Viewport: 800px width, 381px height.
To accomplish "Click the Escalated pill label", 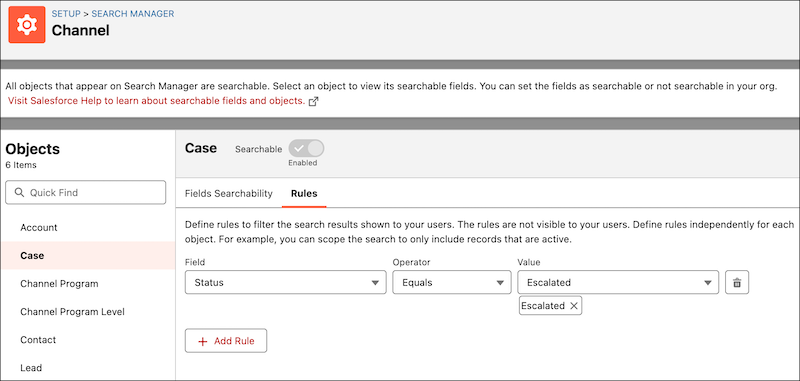I will click(543, 306).
